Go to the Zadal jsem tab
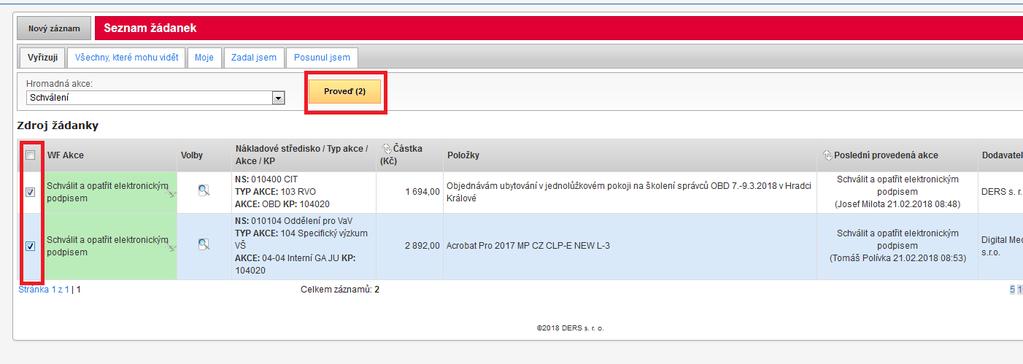The width and height of the screenshot is (1023, 364). (254, 57)
